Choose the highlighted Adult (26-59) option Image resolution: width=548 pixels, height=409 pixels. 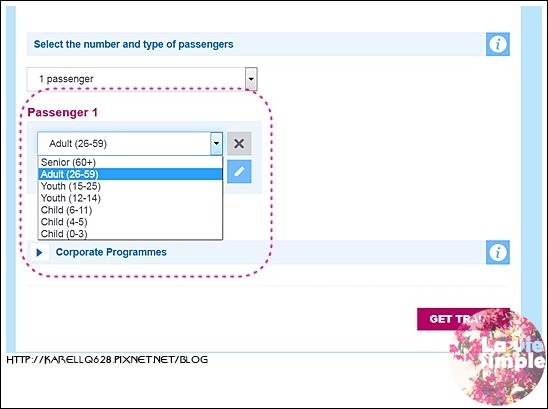click(x=130, y=174)
